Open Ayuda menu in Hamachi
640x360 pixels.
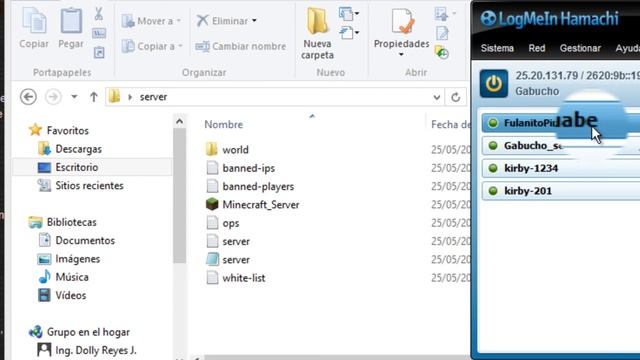pyautogui.click(x=627, y=48)
